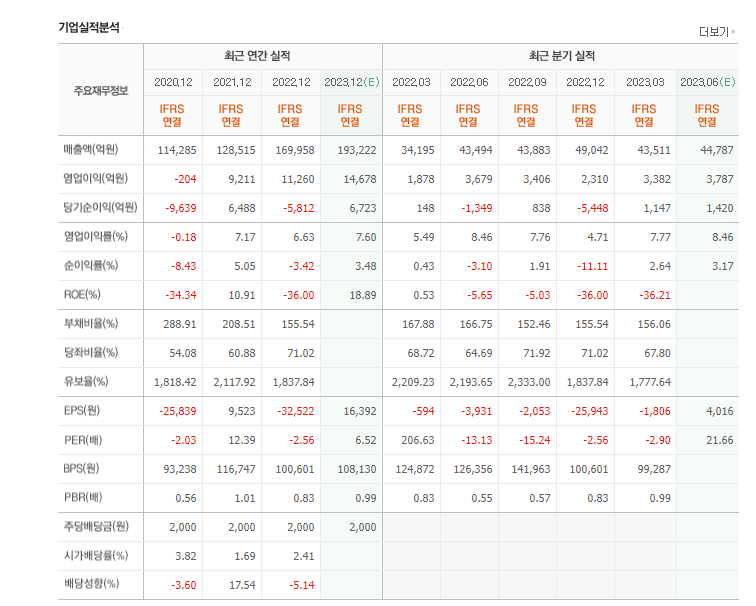Screen dimensions: 756x606
Task: Select the 288.91 debt ratio value
Action: pos(180,324)
